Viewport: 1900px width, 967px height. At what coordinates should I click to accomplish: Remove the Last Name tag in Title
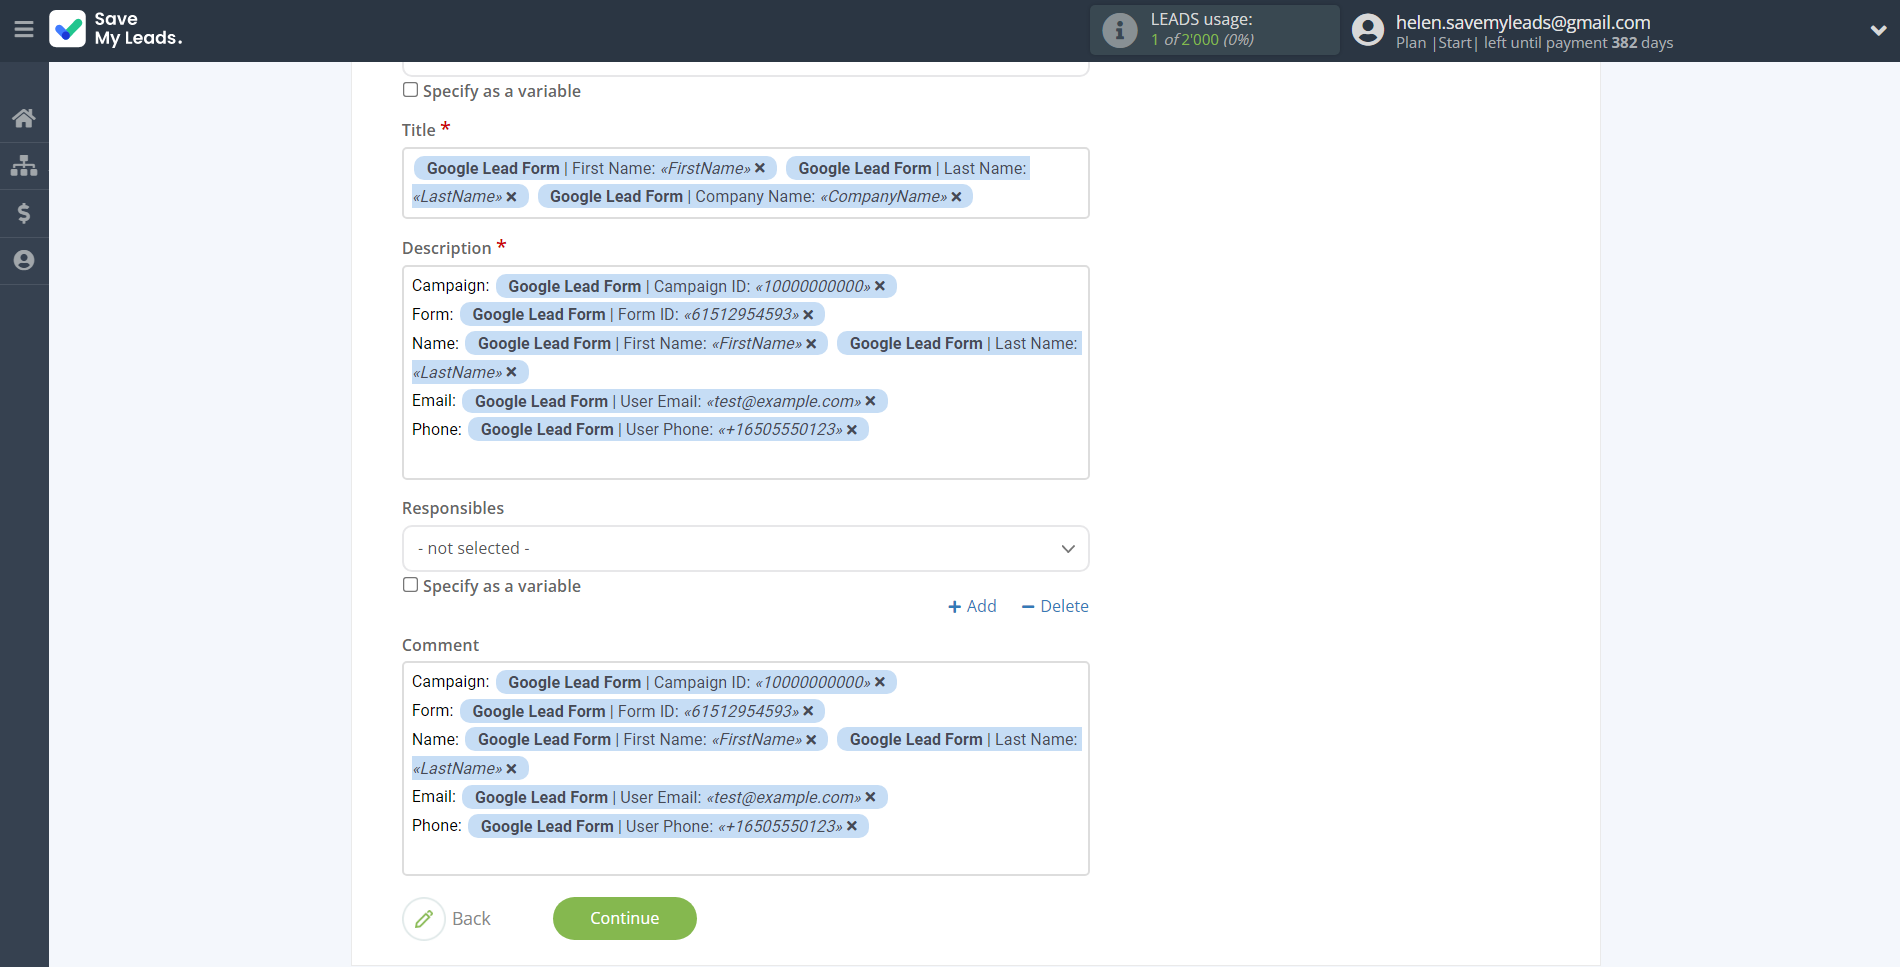point(511,197)
